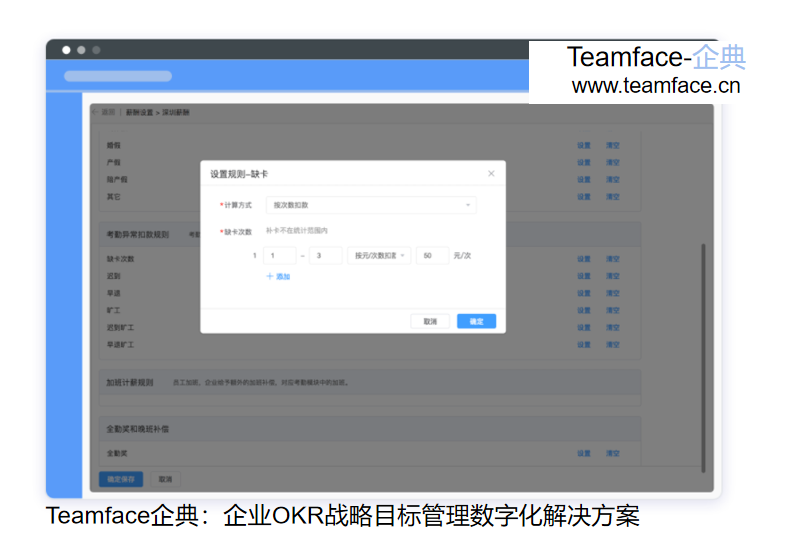Select 薪酬设置 in the breadcrumb
The height and width of the screenshot is (549, 806).
click(x=139, y=113)
